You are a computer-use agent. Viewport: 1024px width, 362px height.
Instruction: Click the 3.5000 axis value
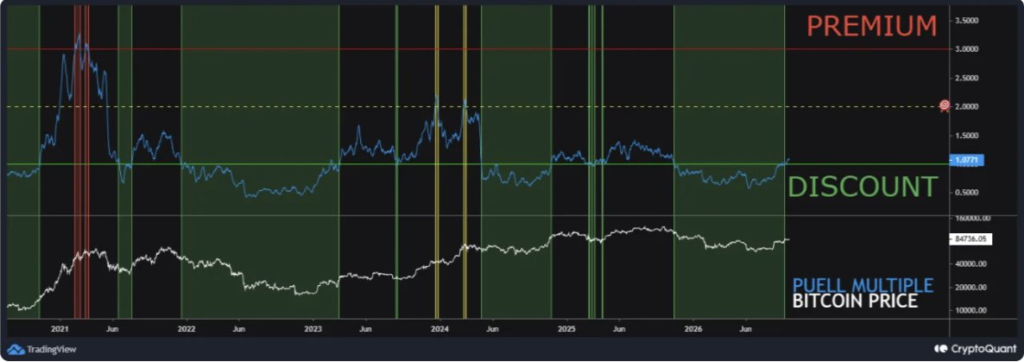pyautogui.click(x=966, y=21)
